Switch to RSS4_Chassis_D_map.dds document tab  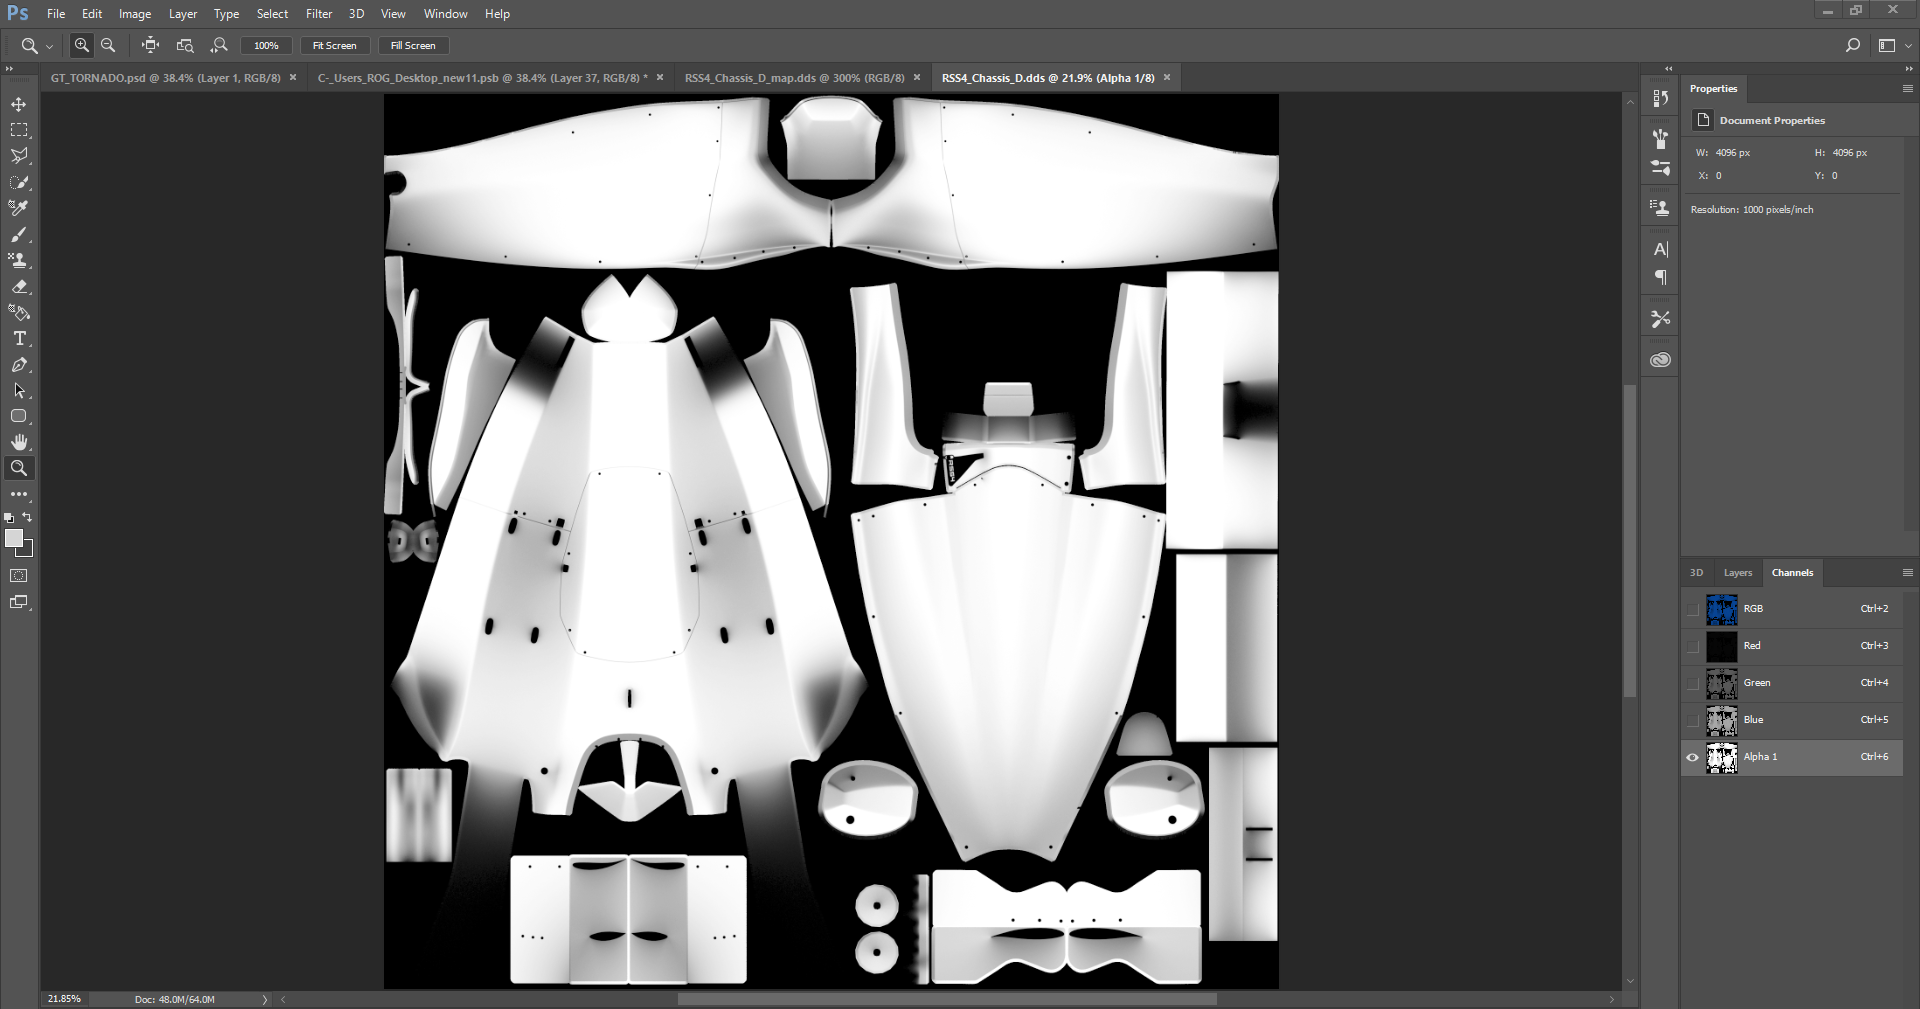pos(794,78)
